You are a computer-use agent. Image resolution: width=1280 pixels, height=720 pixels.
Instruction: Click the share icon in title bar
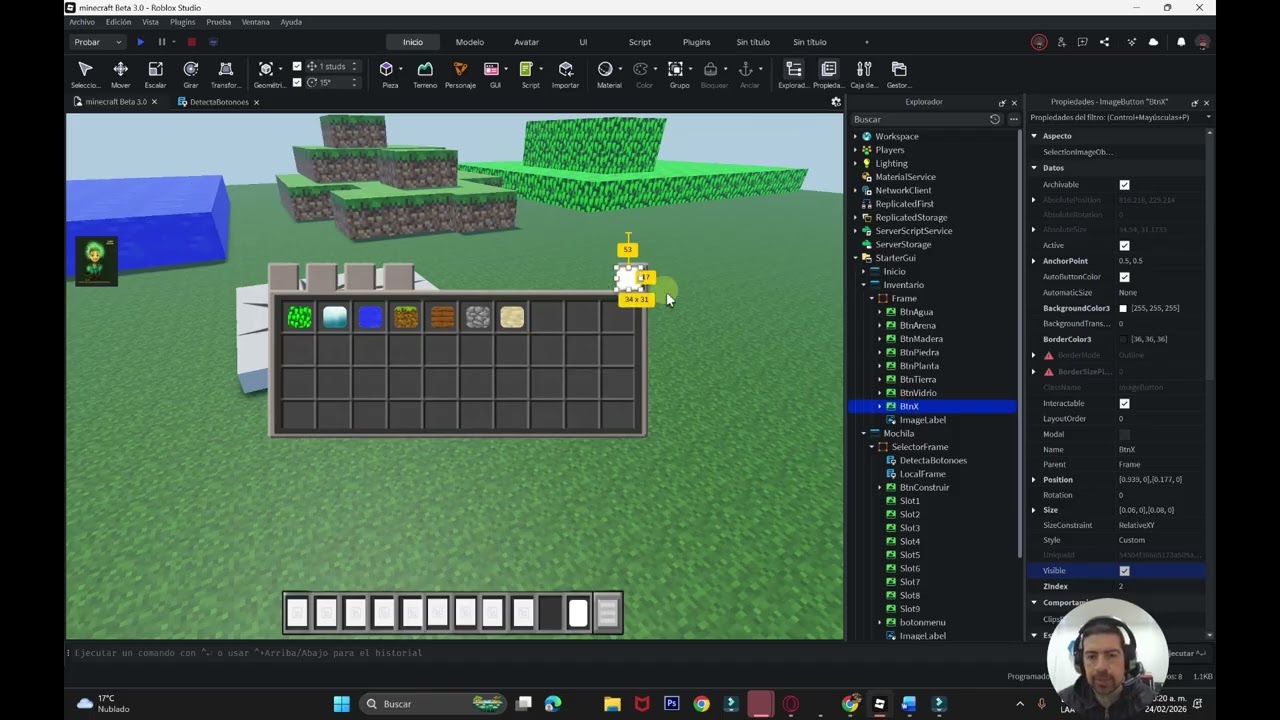(1104, 42)
